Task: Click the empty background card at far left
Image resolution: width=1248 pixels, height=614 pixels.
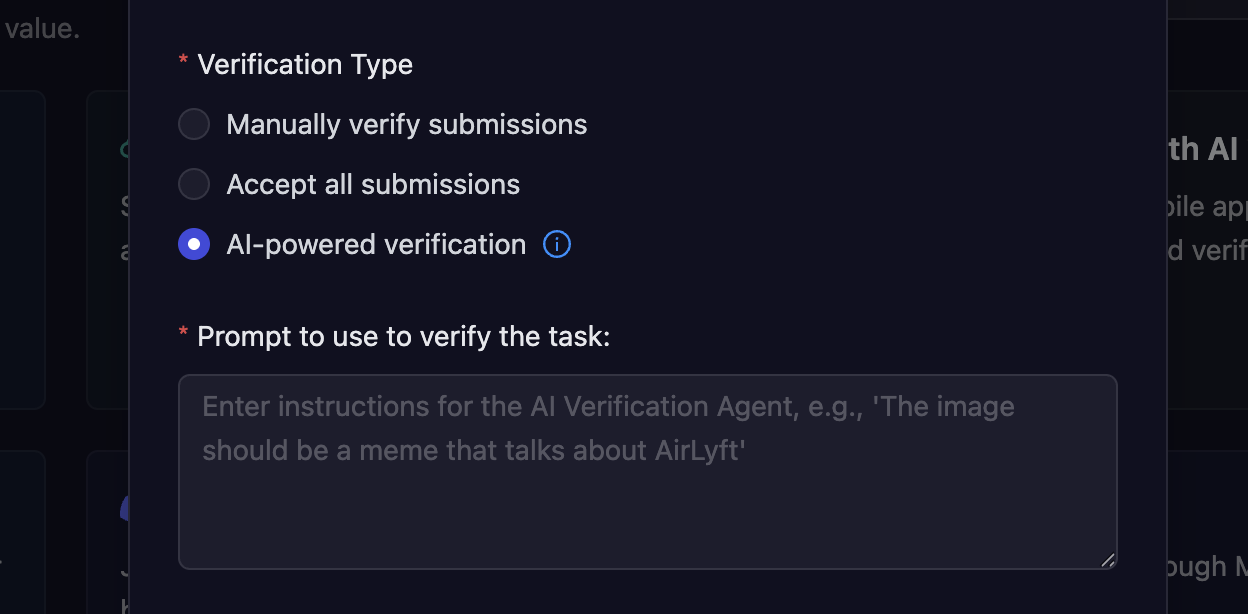Action: [22, 250]
